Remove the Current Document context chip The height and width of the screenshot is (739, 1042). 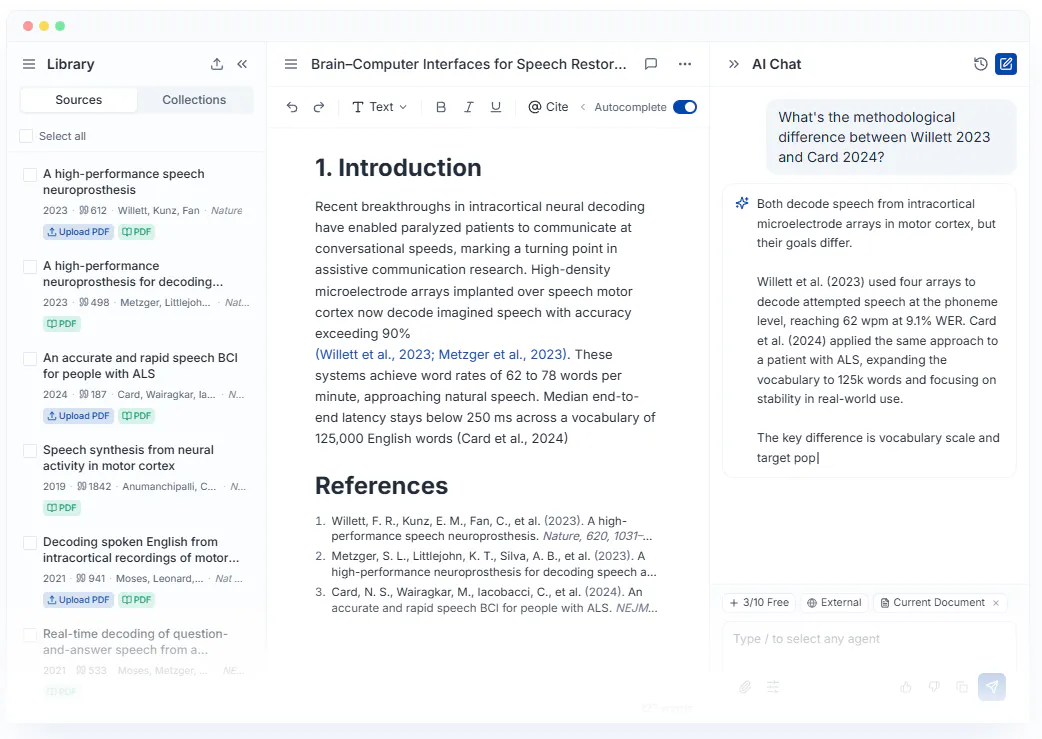[996, 603]
